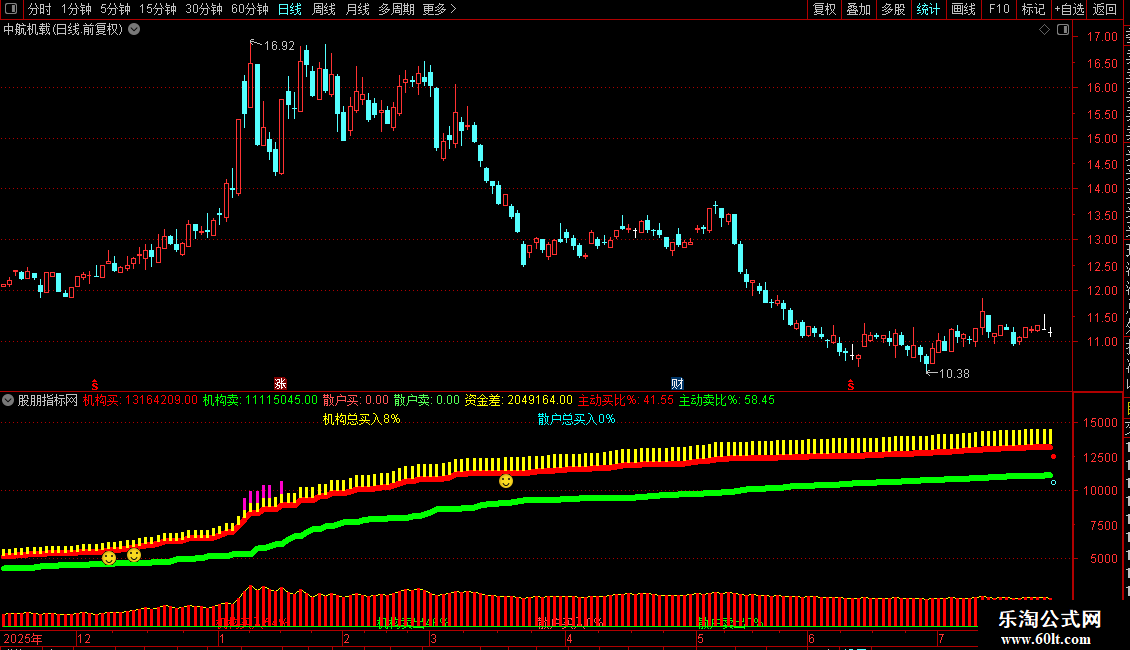Open 多周期 multi-period view
Viewport: 1130px width, 650px height.
pyautogui.click(x=396, y=9)
